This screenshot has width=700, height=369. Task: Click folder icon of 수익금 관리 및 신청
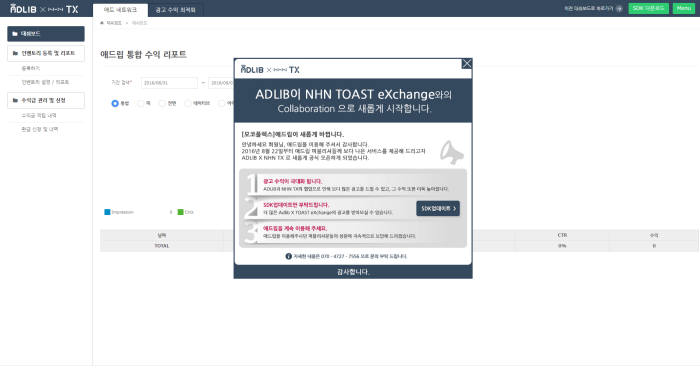tap(15, 100)
